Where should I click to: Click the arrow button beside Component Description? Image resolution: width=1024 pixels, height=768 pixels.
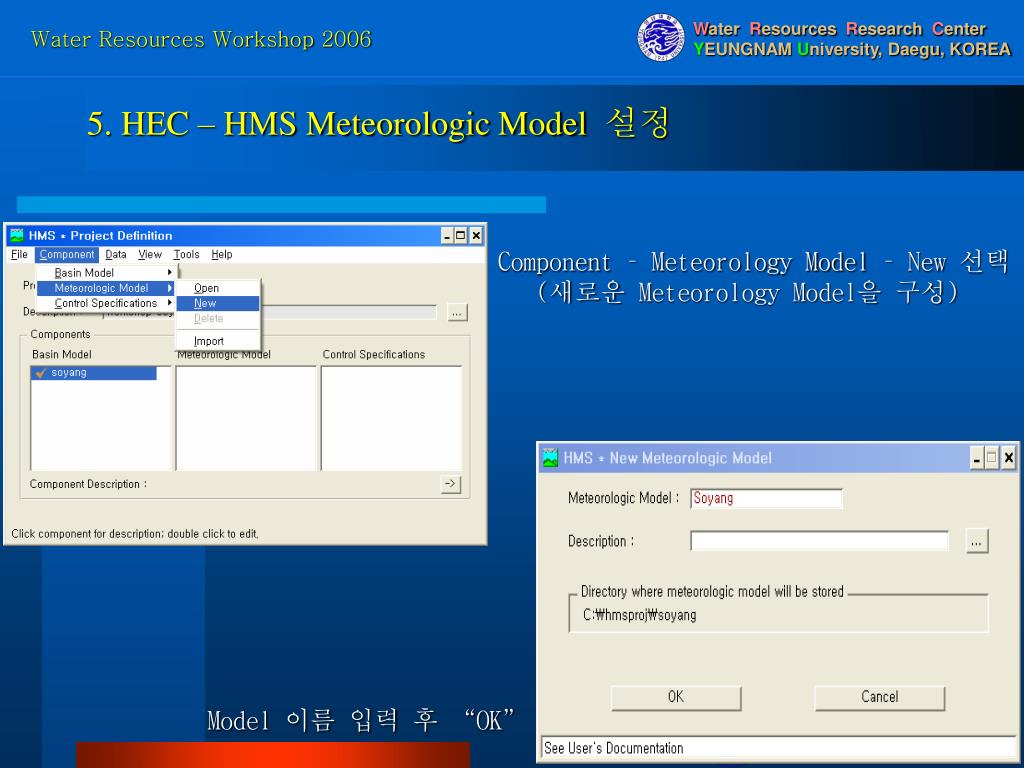[451, 484]
